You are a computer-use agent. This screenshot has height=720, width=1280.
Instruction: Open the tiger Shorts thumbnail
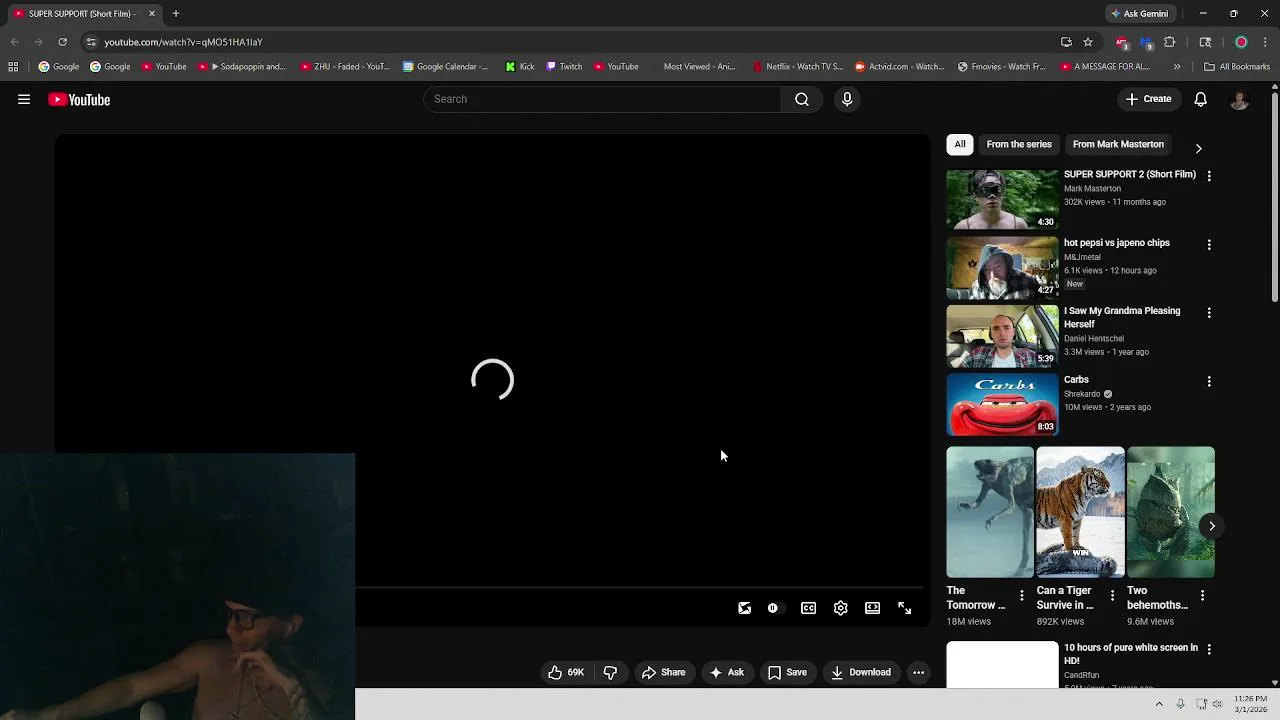pos(1080,512)
